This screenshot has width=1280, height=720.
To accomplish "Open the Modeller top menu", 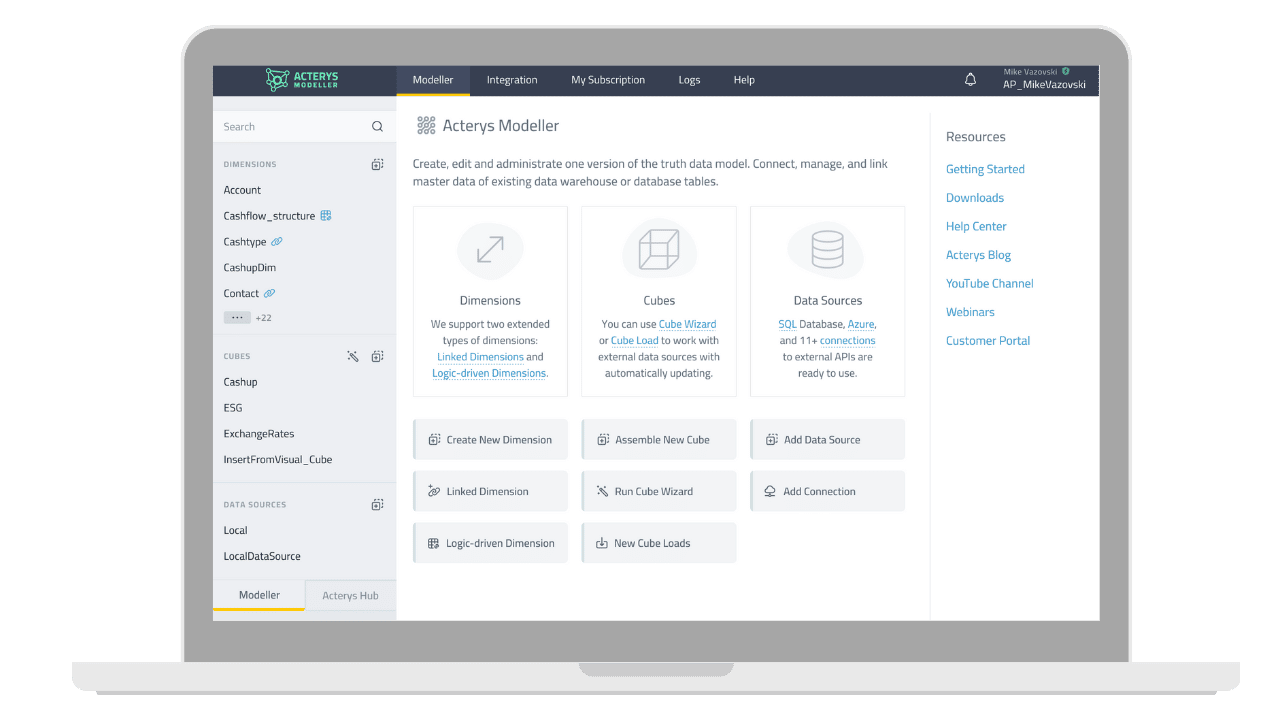I will (x=433, y=80).
